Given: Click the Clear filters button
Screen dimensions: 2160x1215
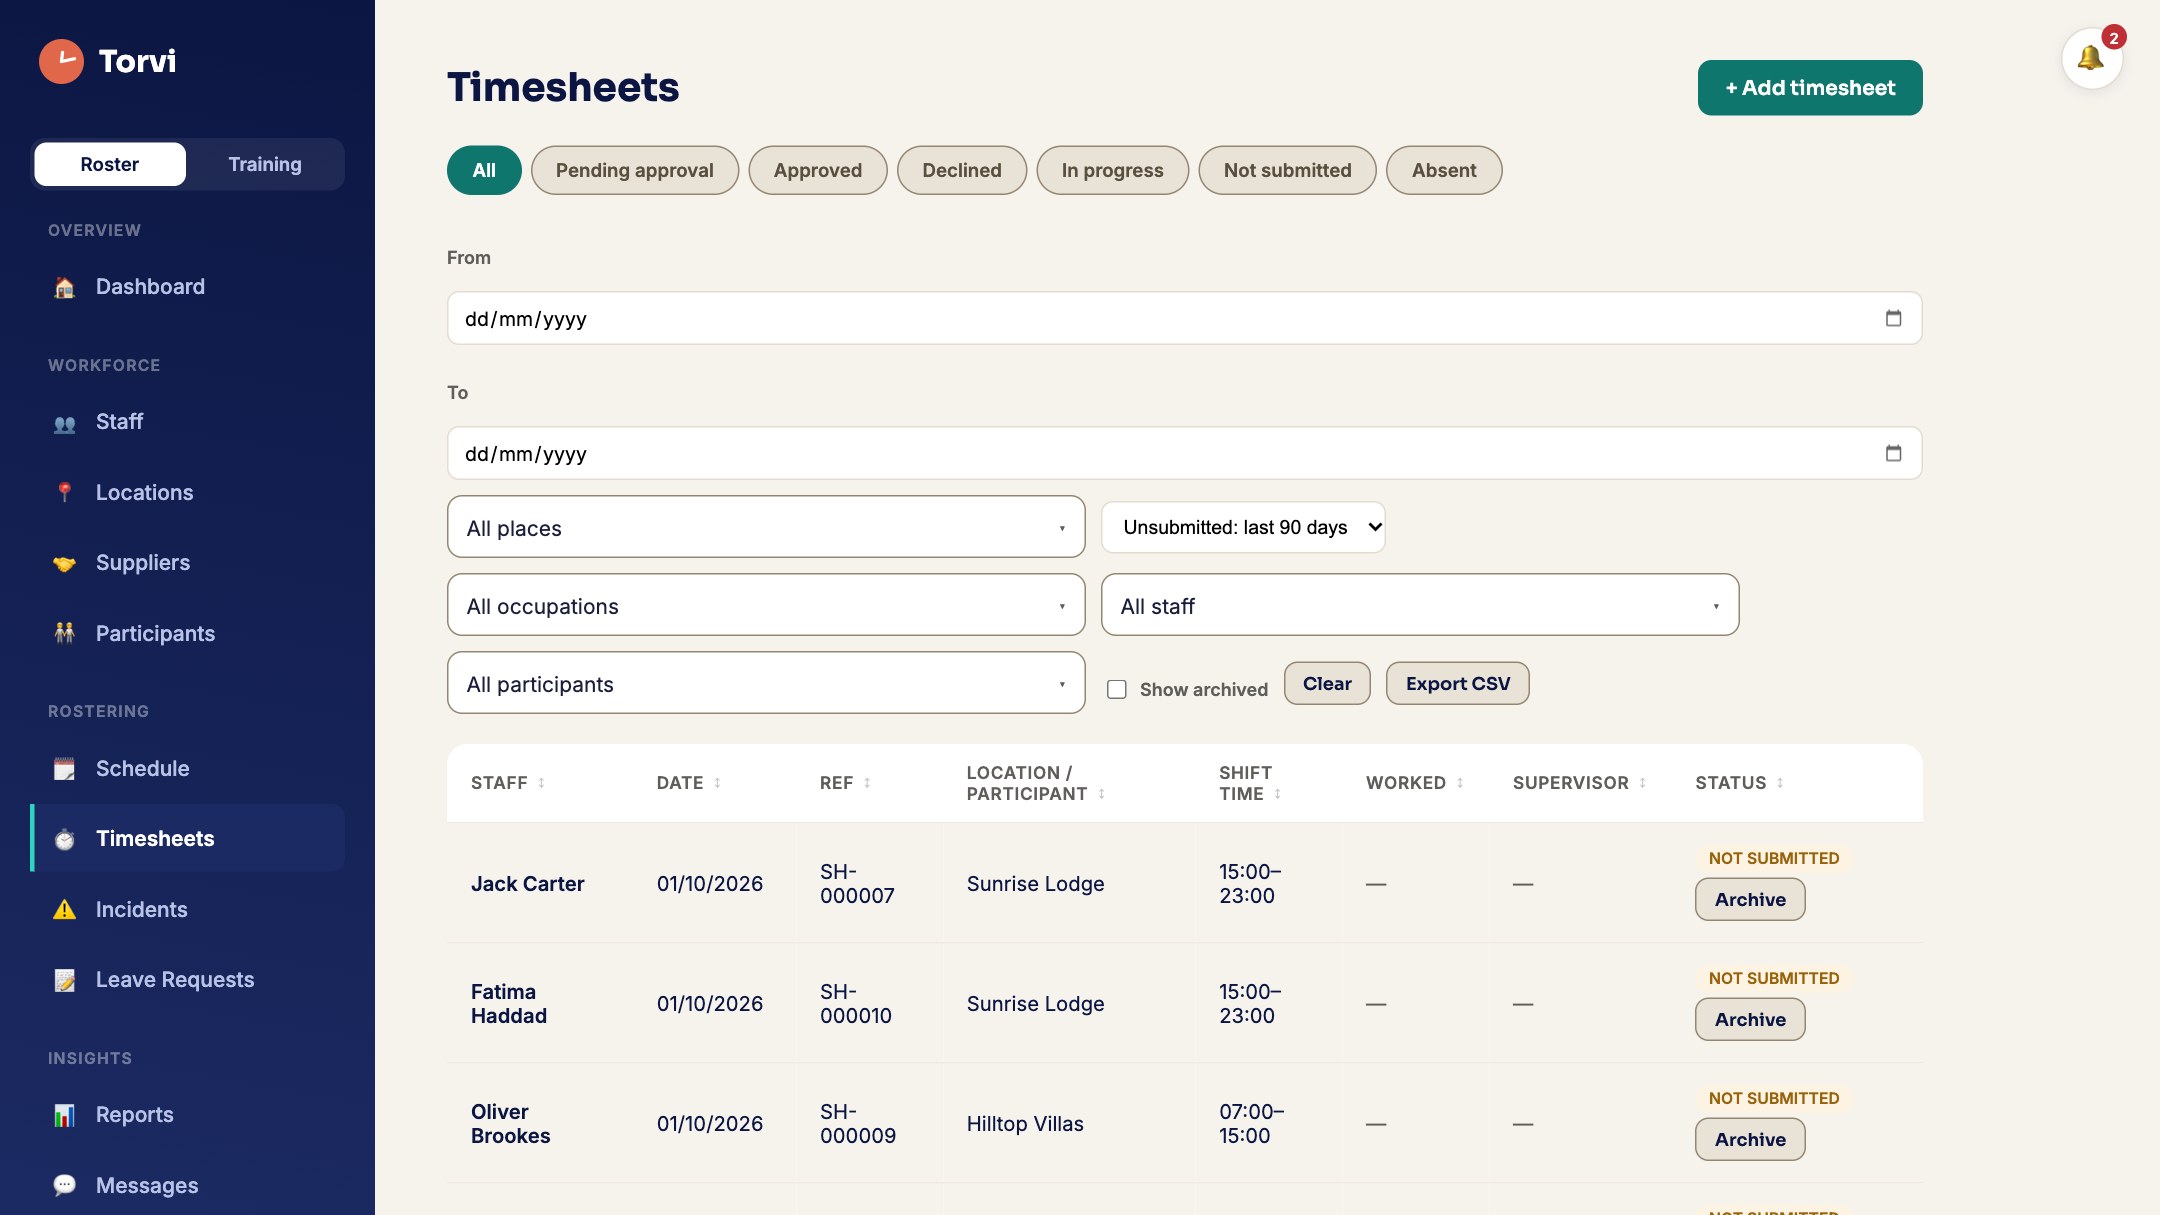Looking at the screenshot, I should (x=1327, y=684).
